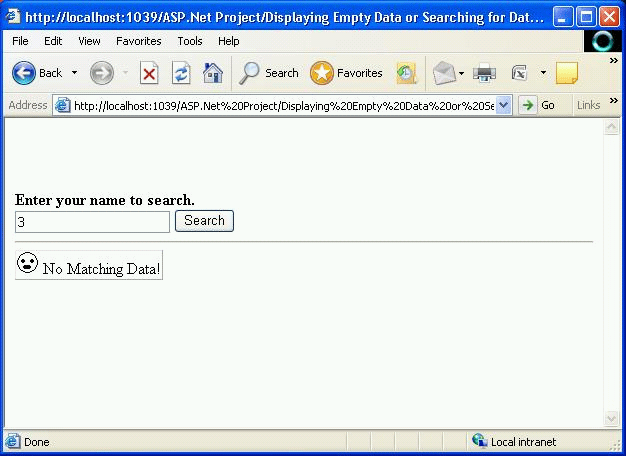
Task: Go back with the Back arrow icon
Action: [24, 73]
